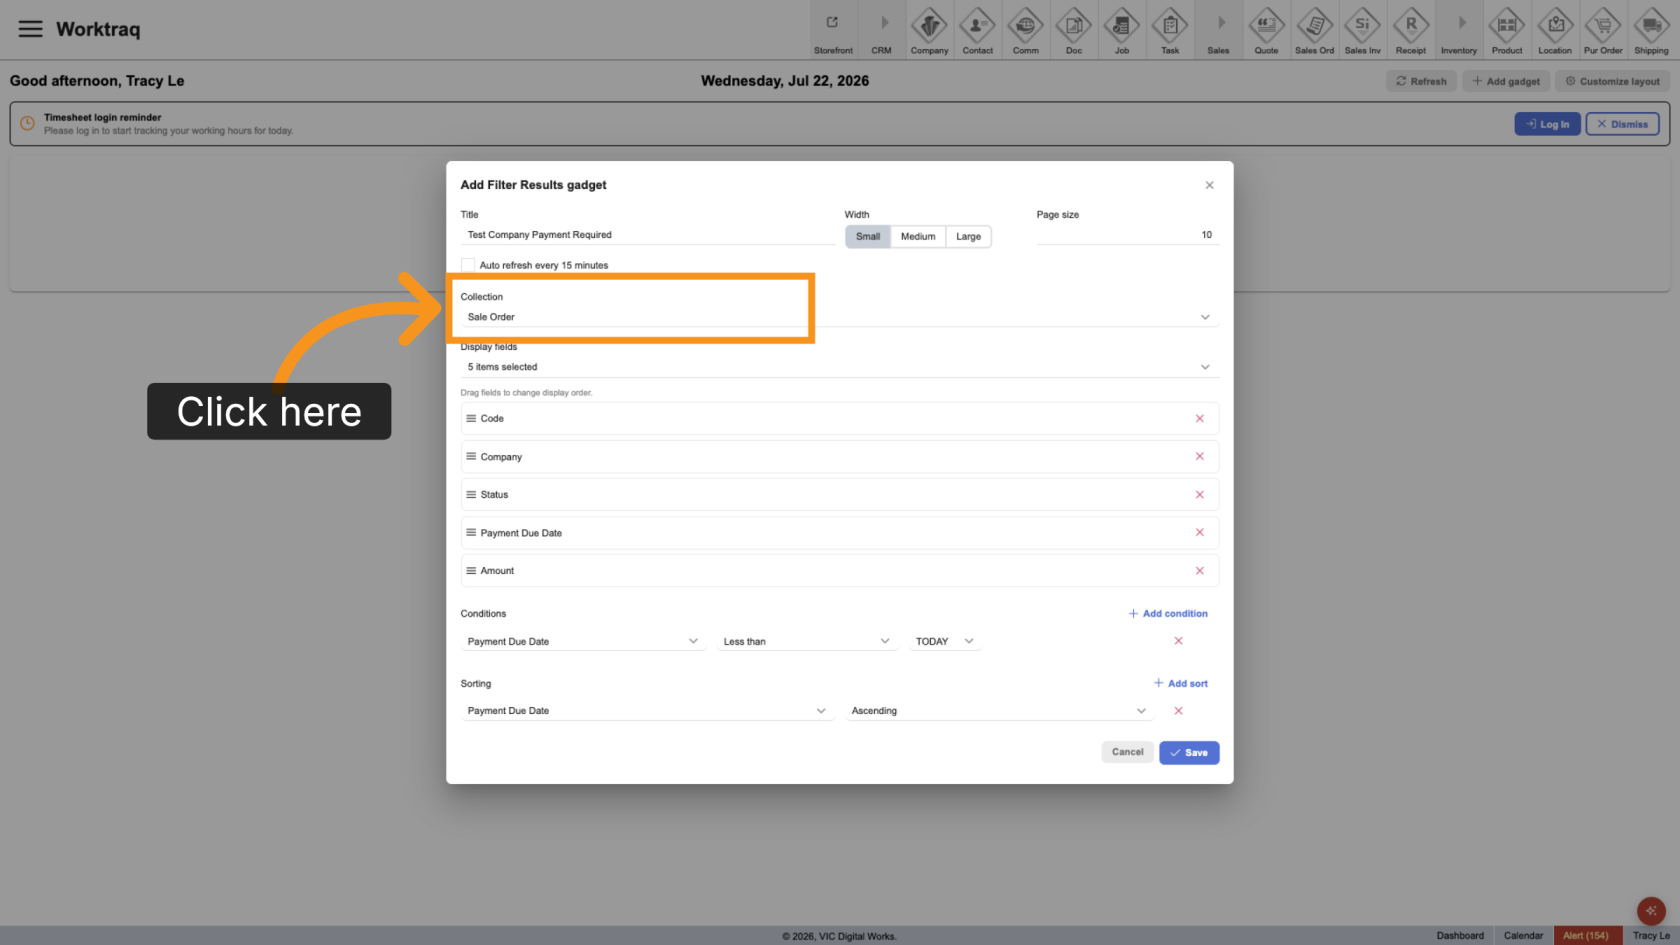Click the Amount field drag handle
This screenshot has height=945, width=1680.
[x=471, y=571]
